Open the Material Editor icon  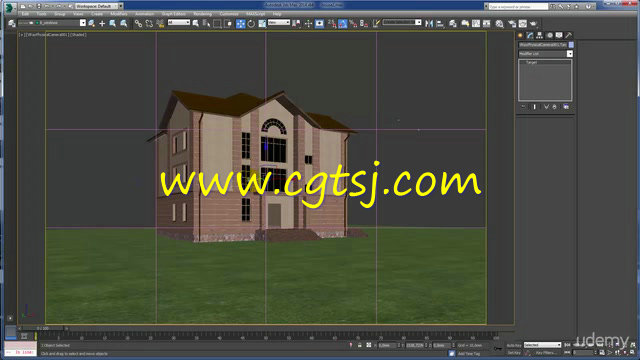(x=499, y=24)
